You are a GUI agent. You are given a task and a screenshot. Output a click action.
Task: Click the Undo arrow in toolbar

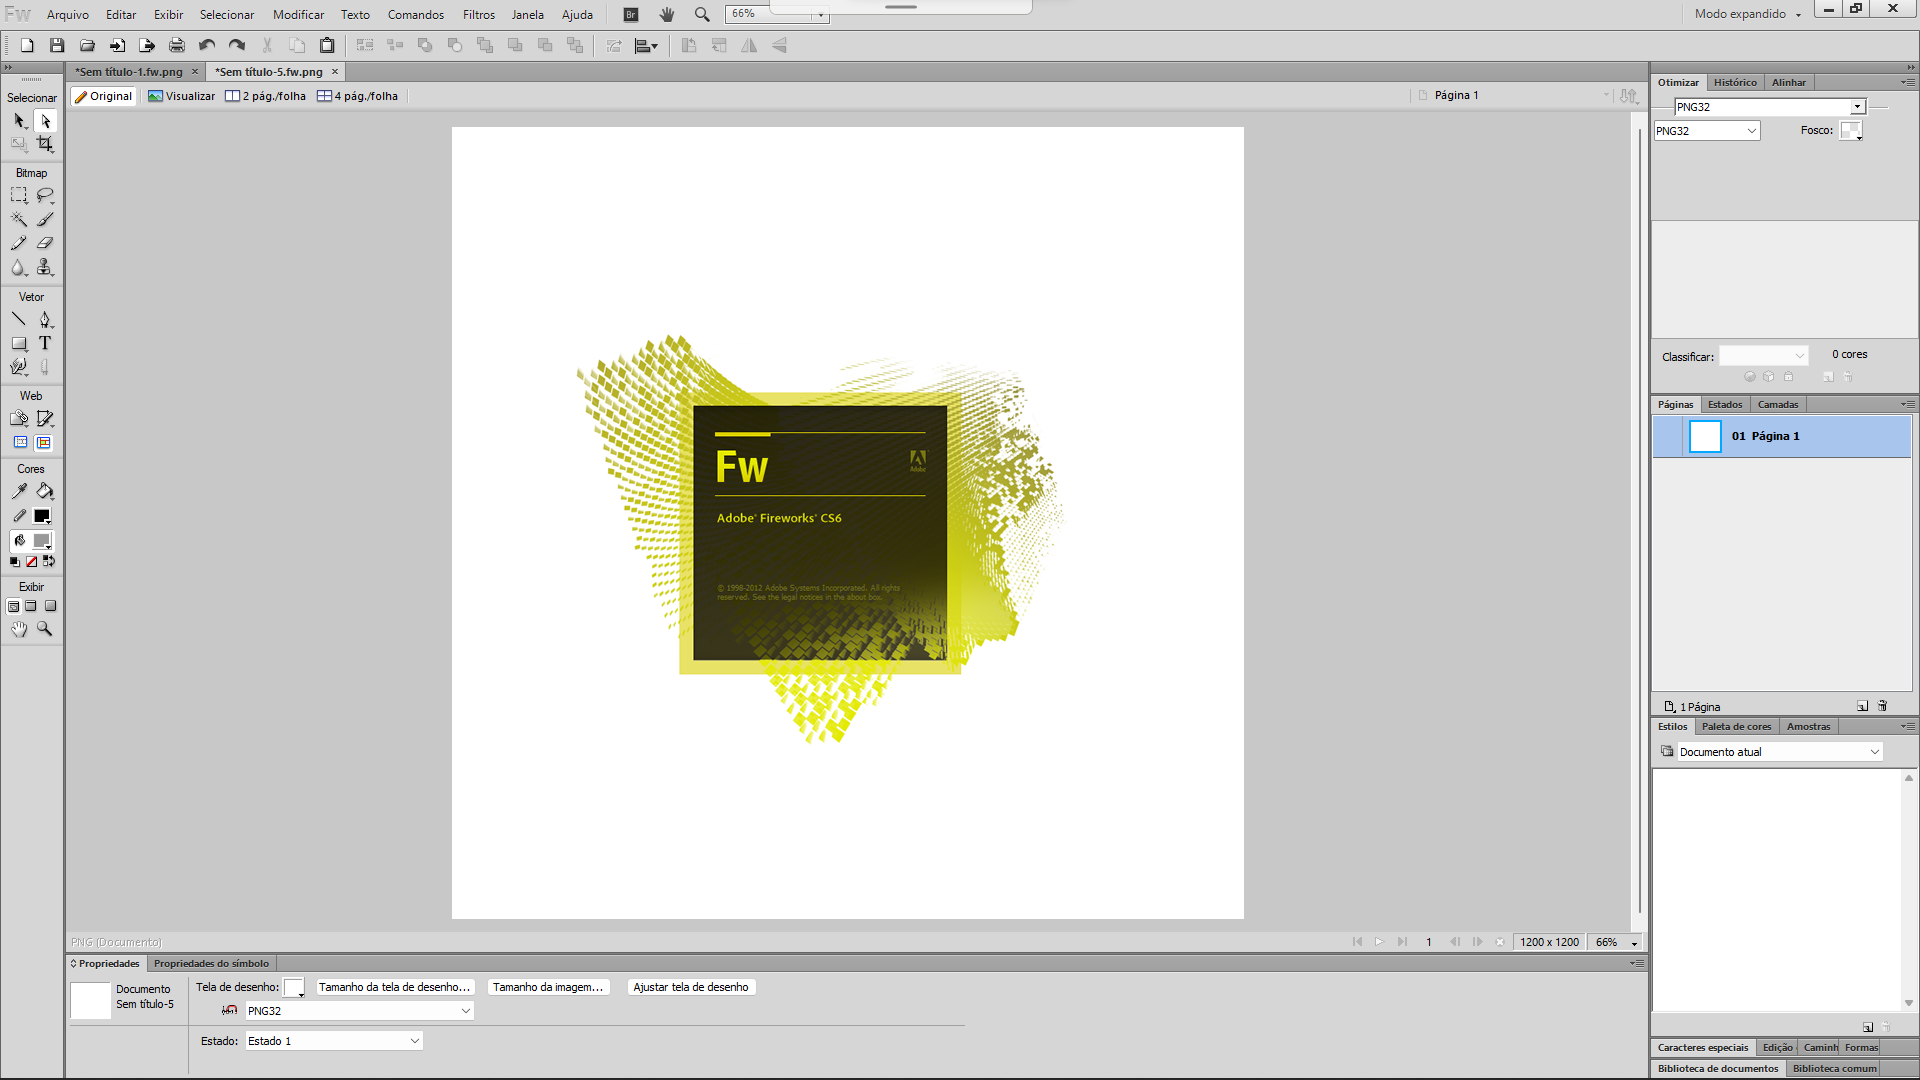[207, 46]
